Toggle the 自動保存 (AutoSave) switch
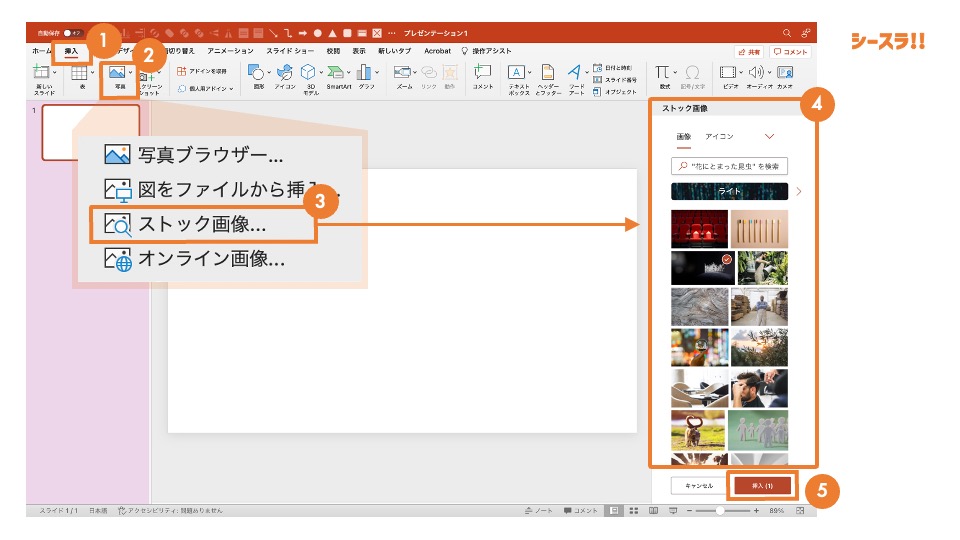Viewport: 960px width, 540px height. (x=72, y=33)
